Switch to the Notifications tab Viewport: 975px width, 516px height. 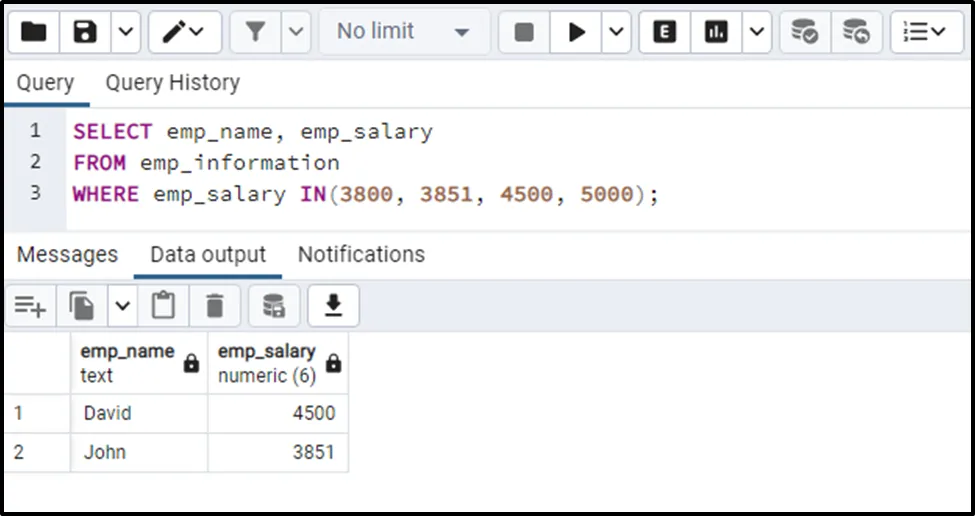click(361, 255)
